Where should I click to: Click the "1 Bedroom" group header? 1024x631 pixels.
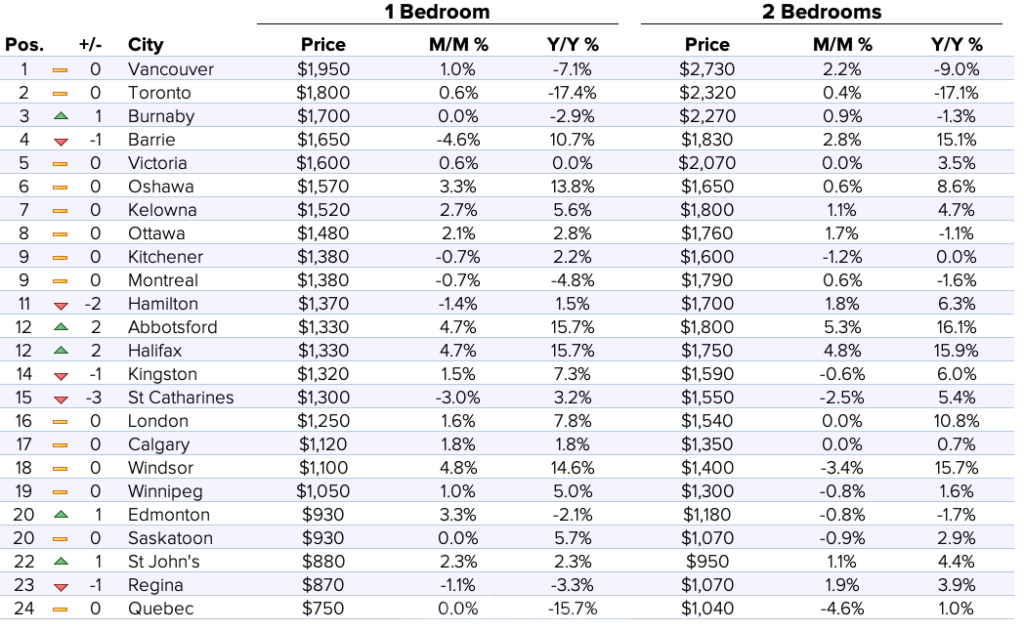(x=437, y=12)
